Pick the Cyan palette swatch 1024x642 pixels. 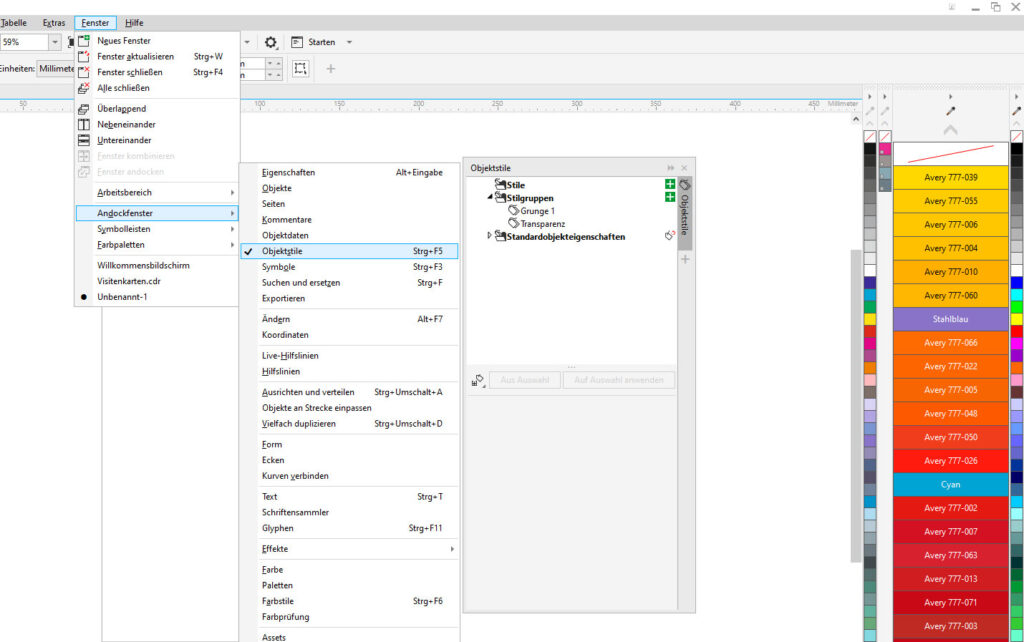coord(950,484)
